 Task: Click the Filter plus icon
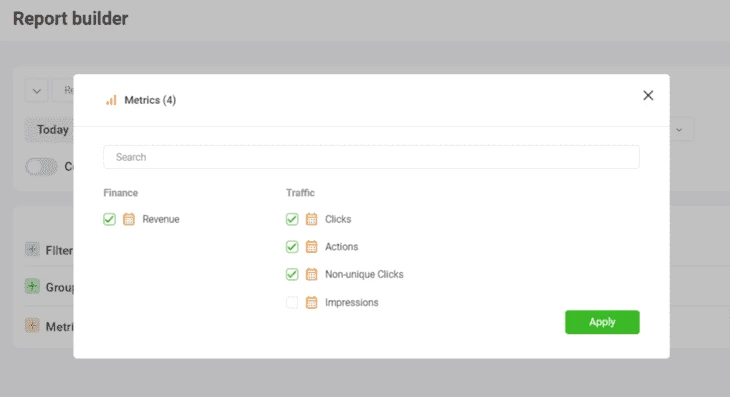[32, 249]
